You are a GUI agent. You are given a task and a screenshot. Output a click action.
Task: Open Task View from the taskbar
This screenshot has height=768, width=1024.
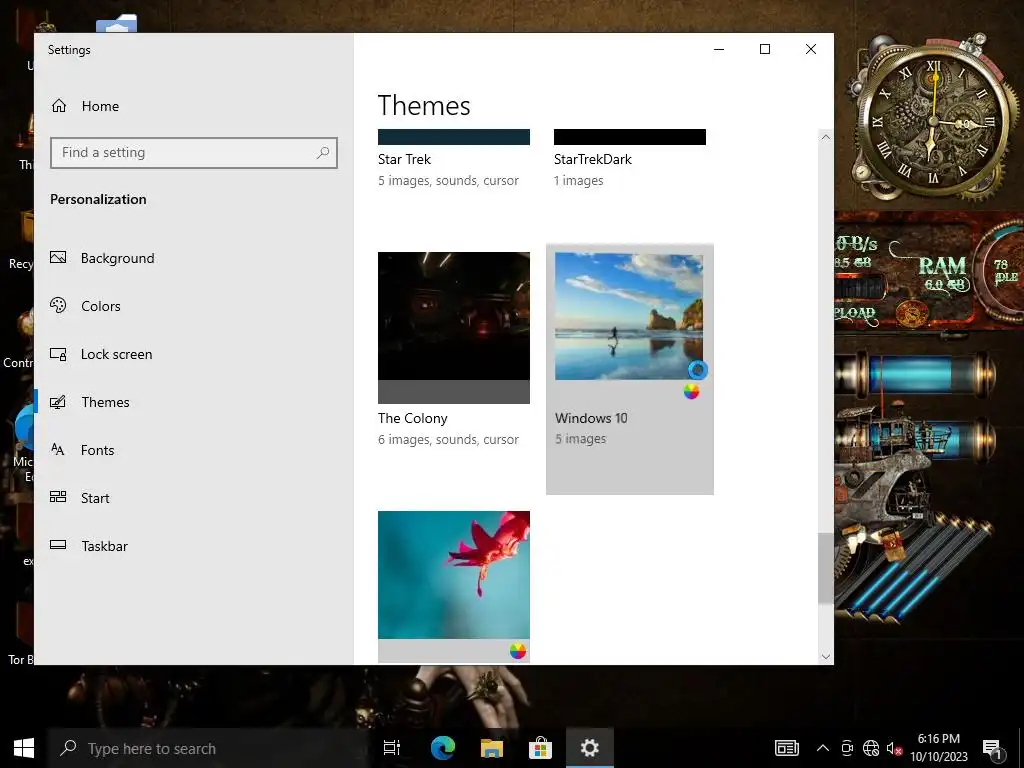(392, 748)
